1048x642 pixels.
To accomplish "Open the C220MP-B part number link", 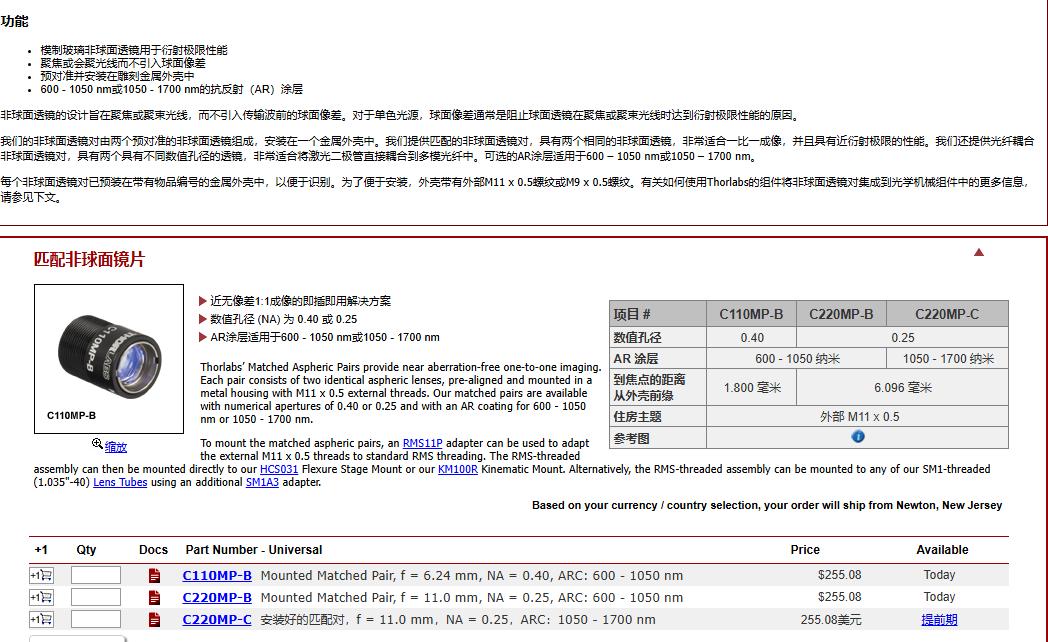I will point(217,597).
